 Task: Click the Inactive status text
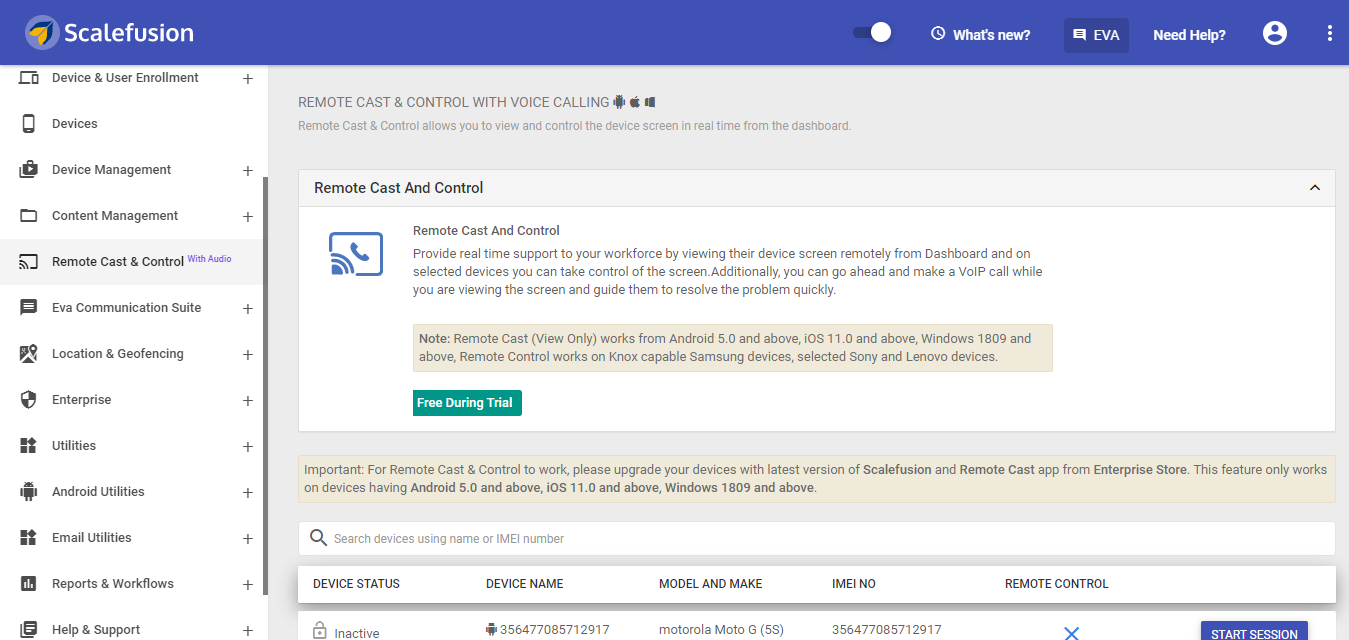[357, 633]
